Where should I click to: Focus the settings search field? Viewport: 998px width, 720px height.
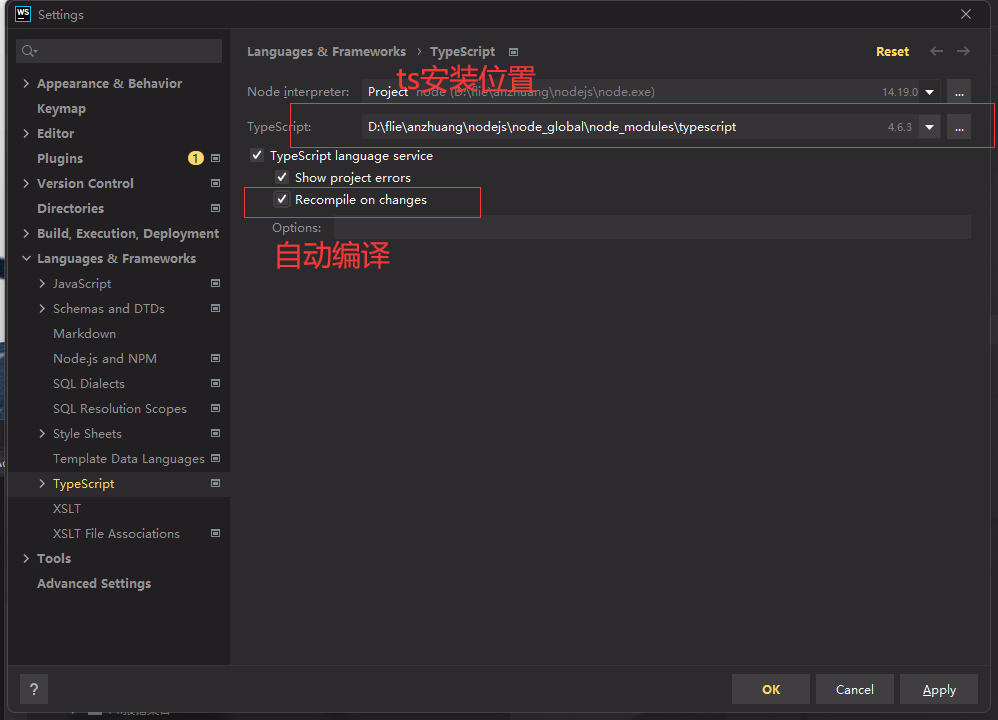point(119,51)
